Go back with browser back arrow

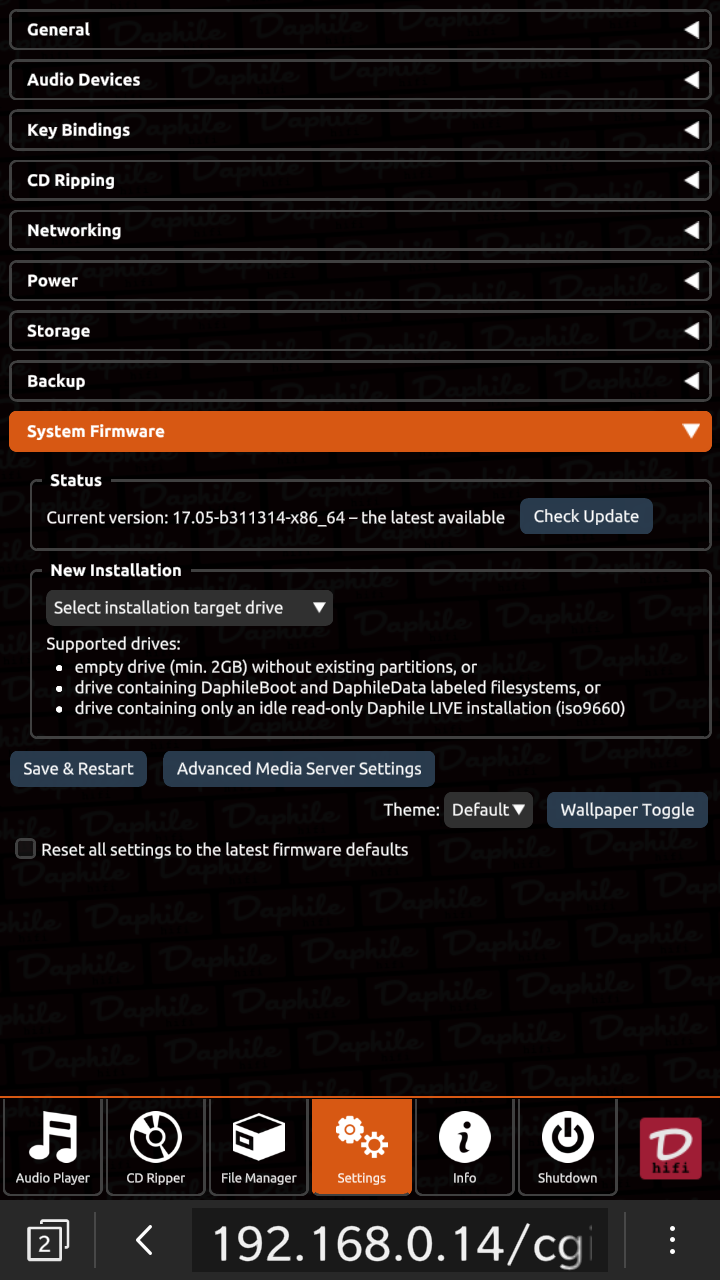click(x=144, y=1241)
